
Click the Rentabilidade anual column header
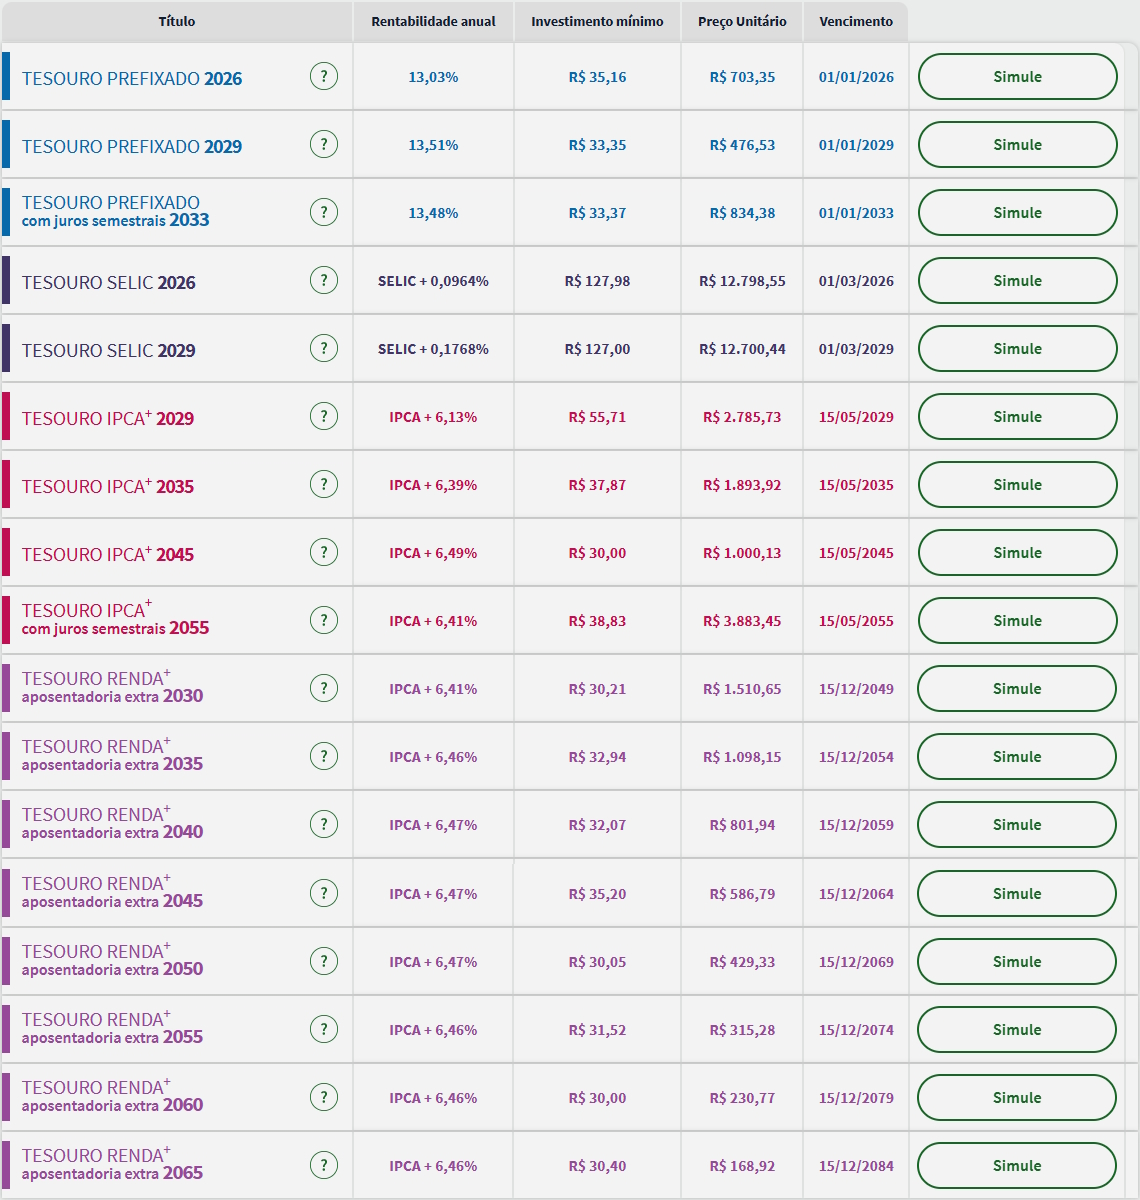(x=433, y=22)
